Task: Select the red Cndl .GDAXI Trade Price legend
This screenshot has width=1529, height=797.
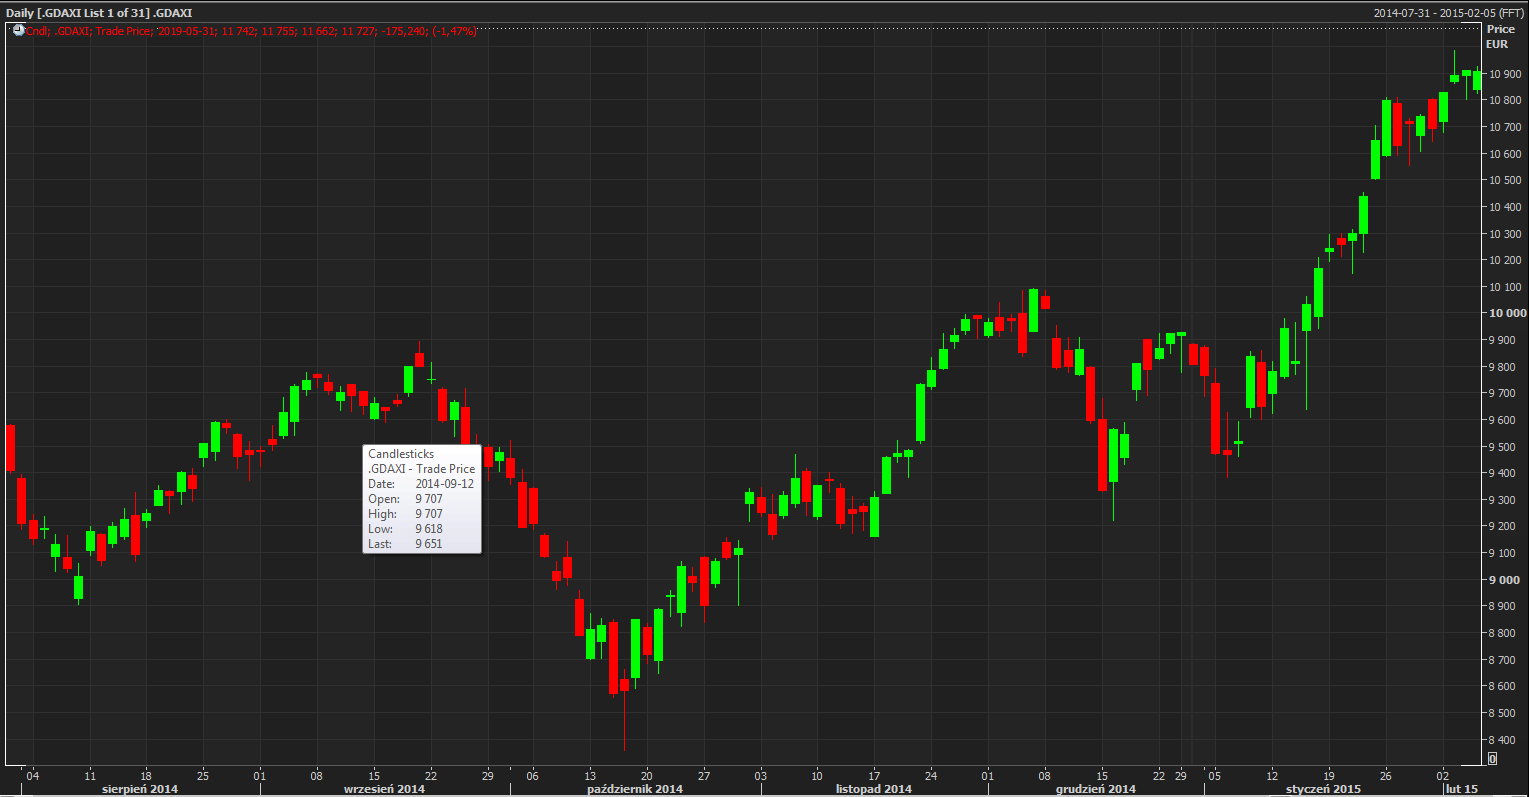Action: coord(251,31)
